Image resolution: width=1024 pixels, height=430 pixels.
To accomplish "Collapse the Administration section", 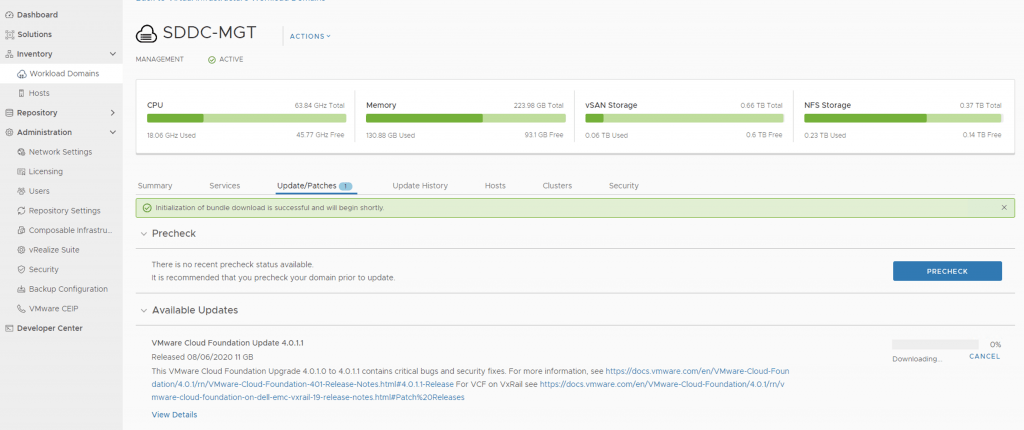I will point(113,132).
